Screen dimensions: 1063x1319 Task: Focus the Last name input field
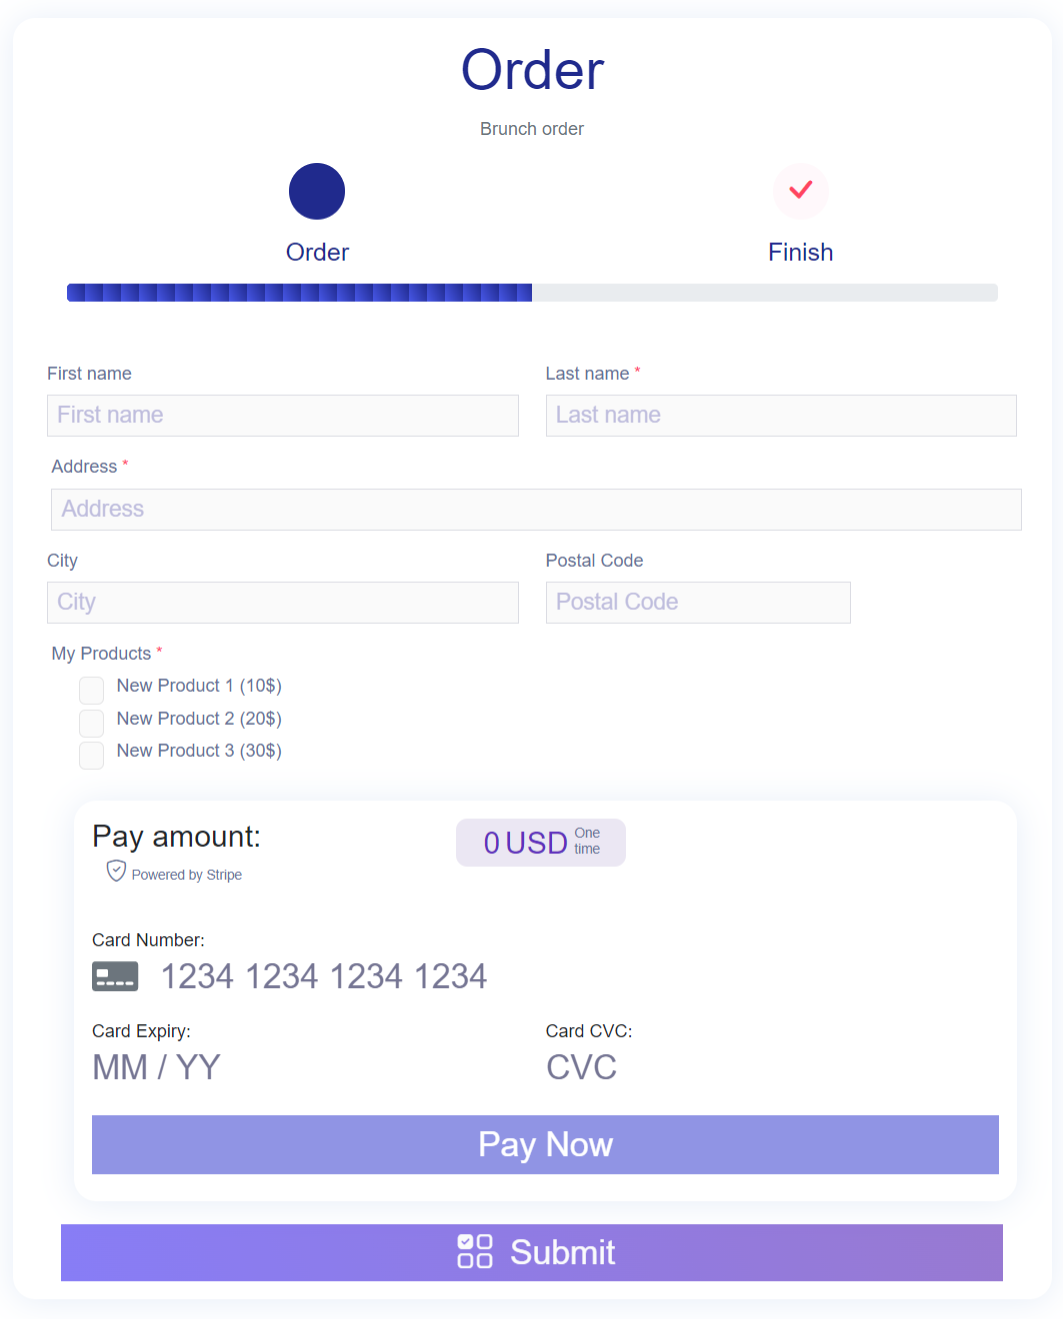[780, 415]
